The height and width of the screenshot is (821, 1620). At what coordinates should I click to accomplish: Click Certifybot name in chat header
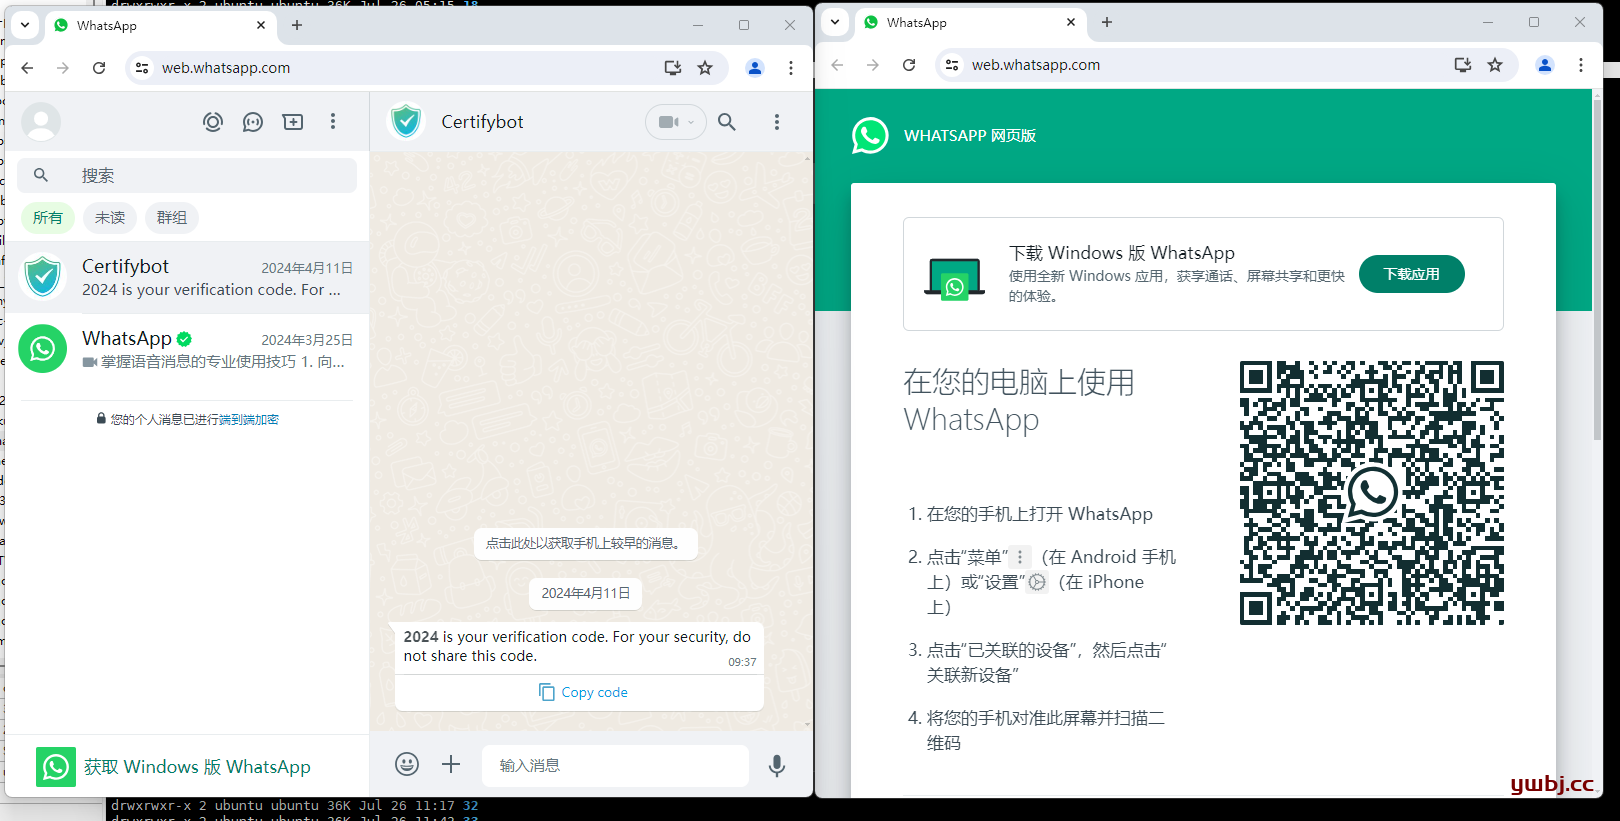(482, 122)
